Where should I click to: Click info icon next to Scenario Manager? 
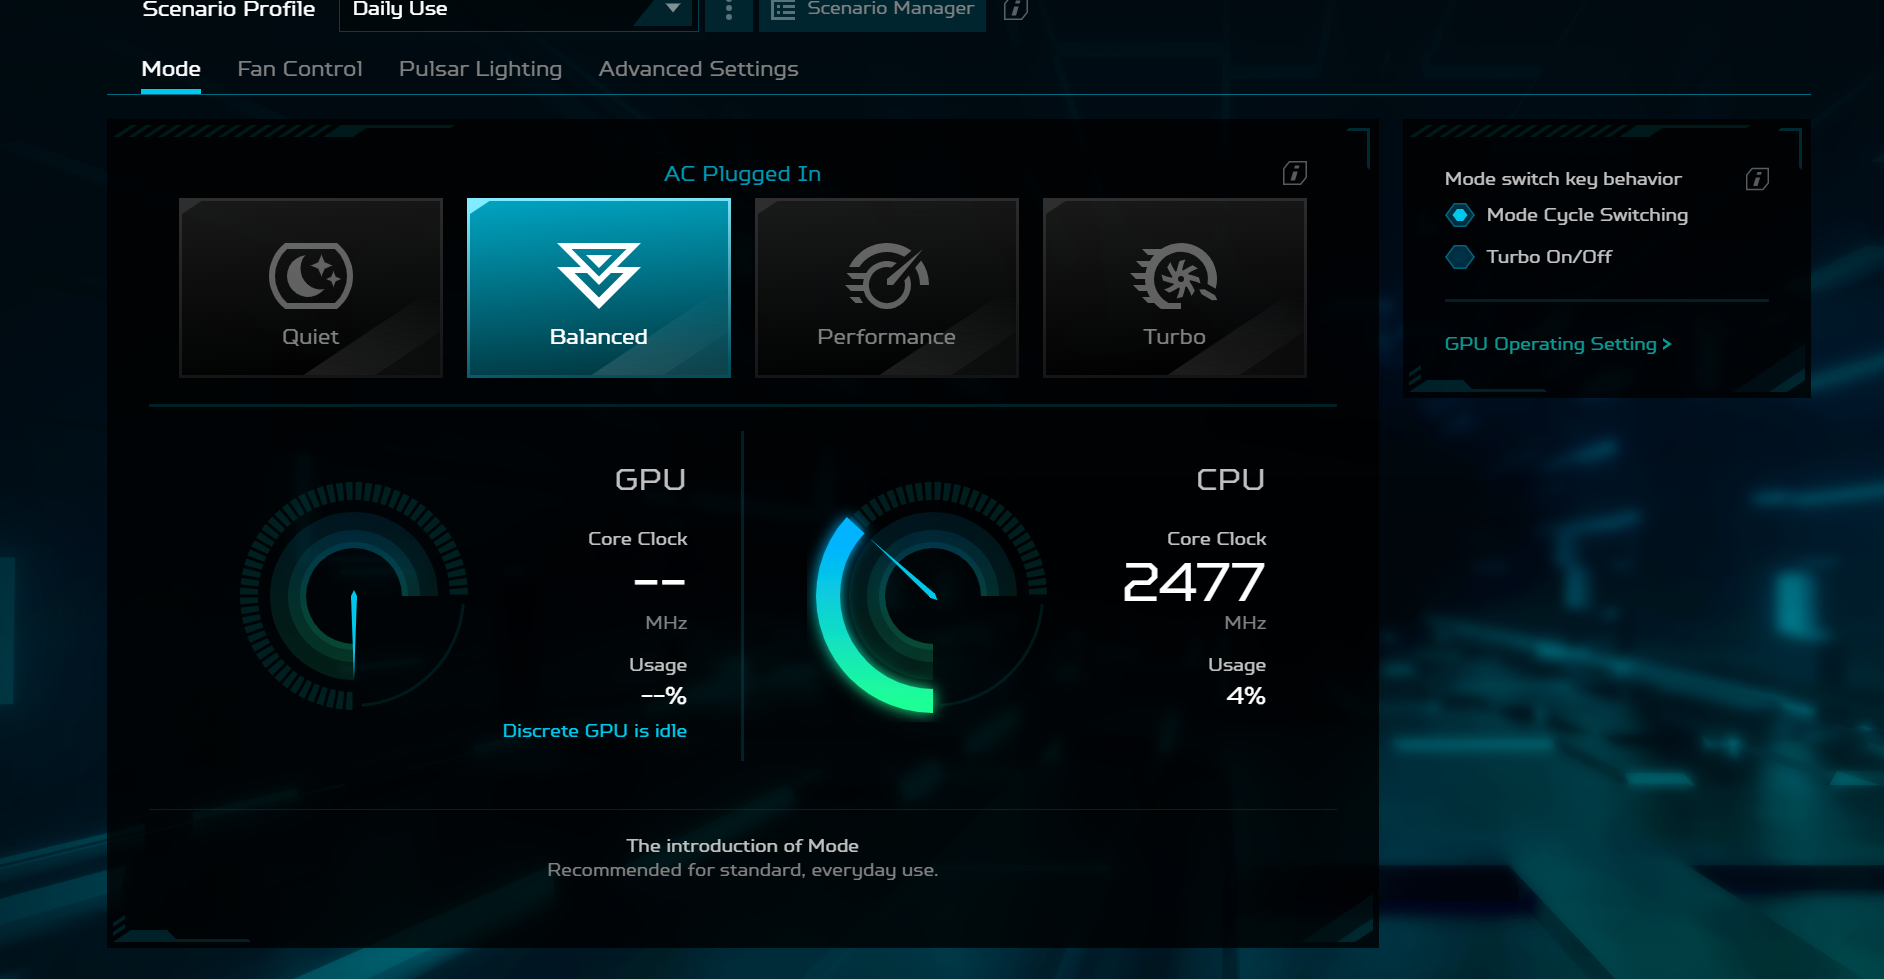pos(1015,10)
